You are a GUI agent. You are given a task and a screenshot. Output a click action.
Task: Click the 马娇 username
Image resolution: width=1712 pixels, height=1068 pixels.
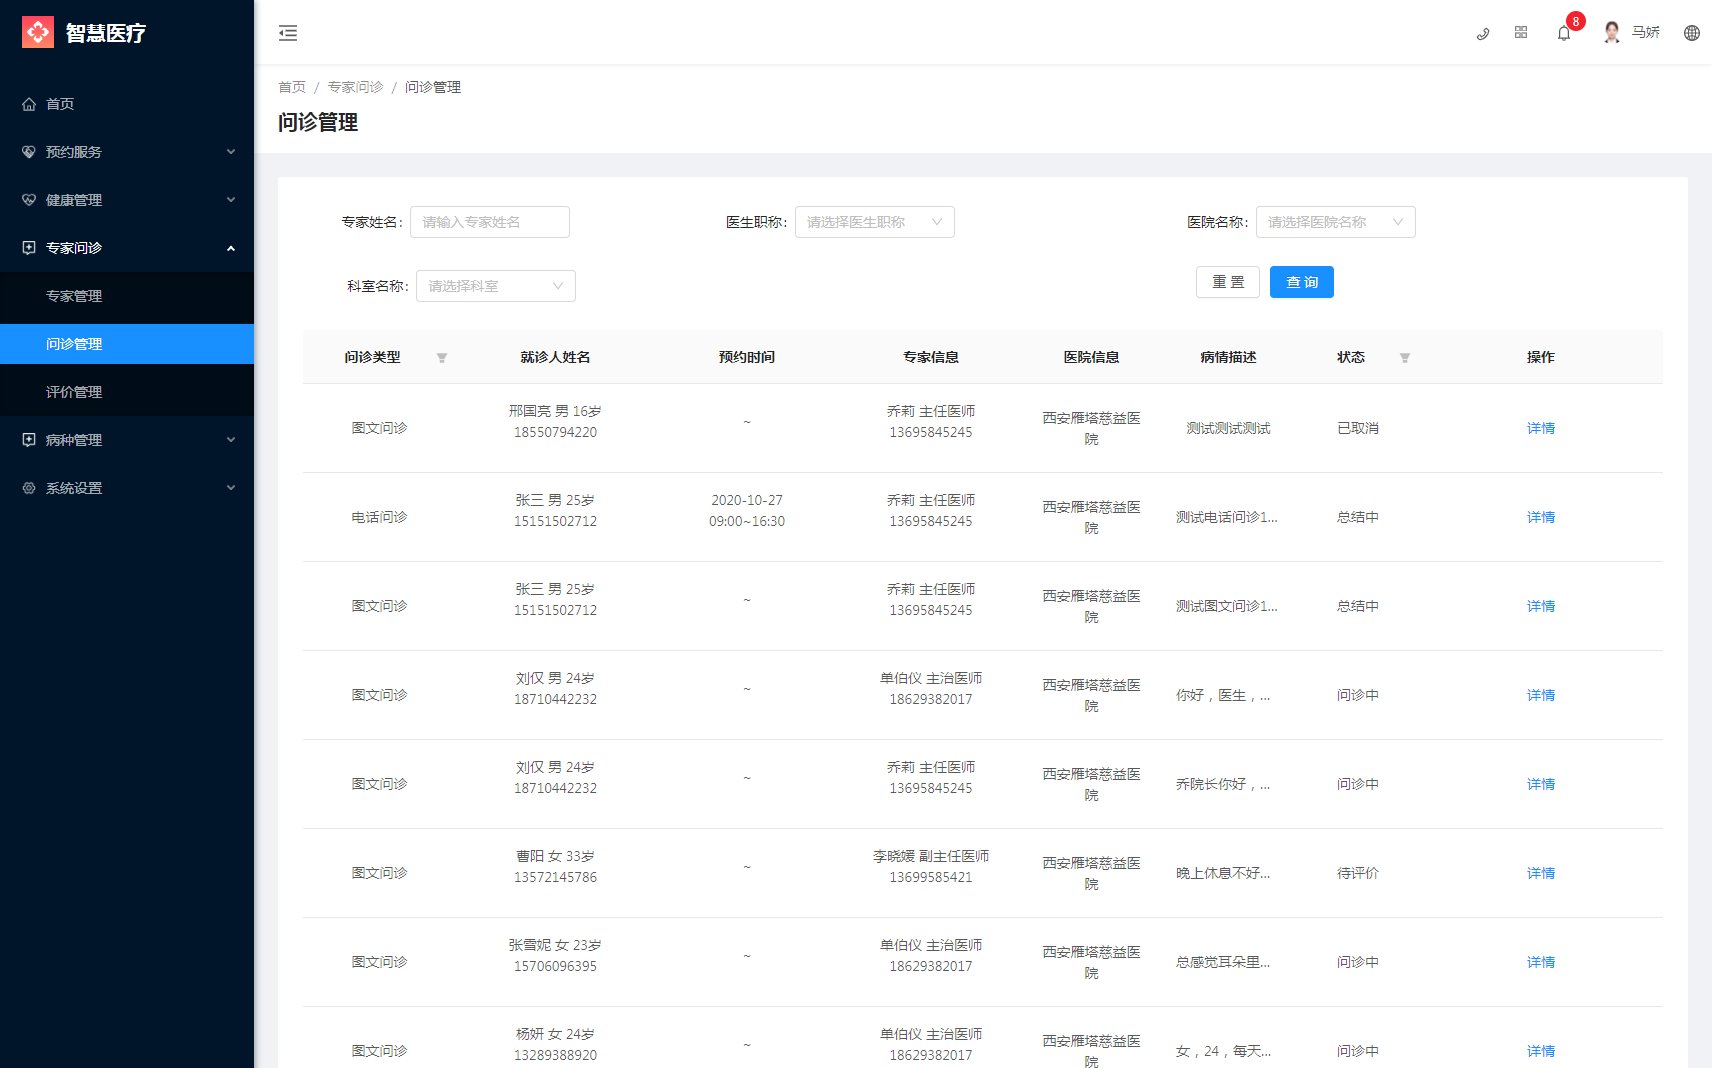point(1646,33)
